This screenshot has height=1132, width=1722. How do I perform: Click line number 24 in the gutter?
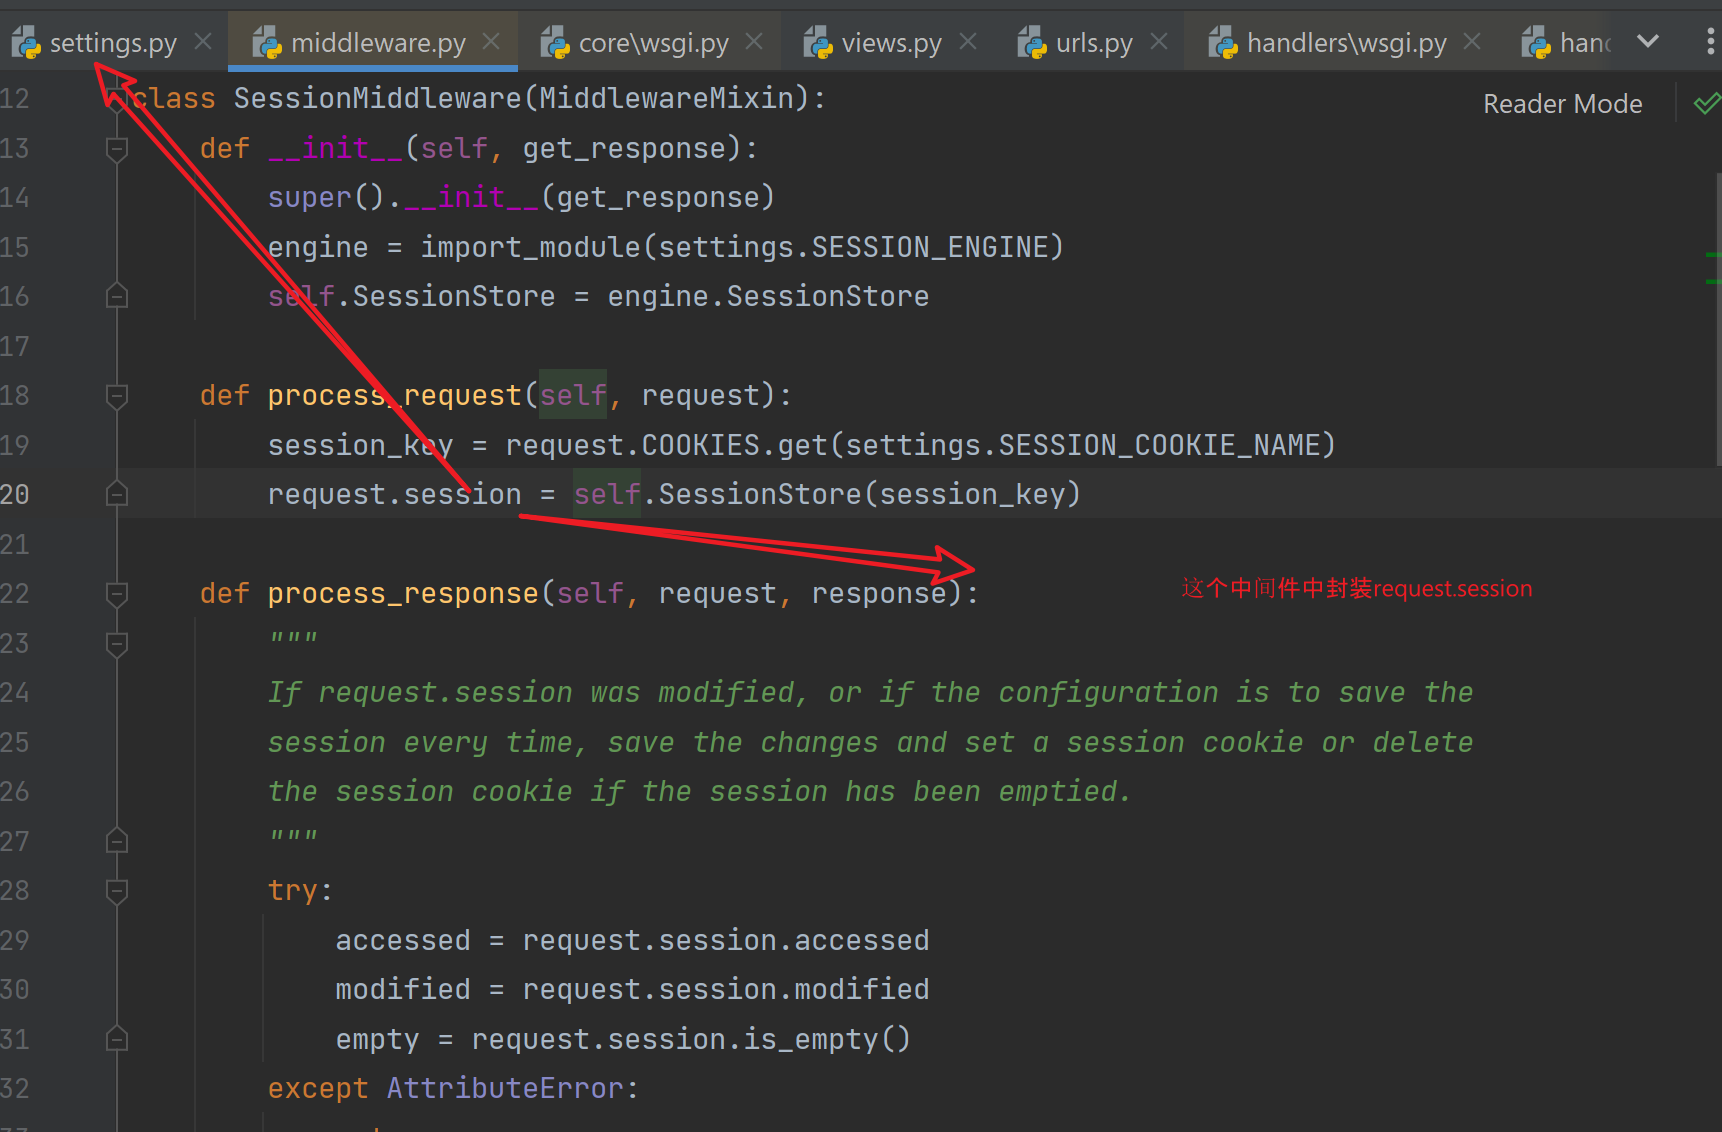pyautogui.click(x=15, y=692)
